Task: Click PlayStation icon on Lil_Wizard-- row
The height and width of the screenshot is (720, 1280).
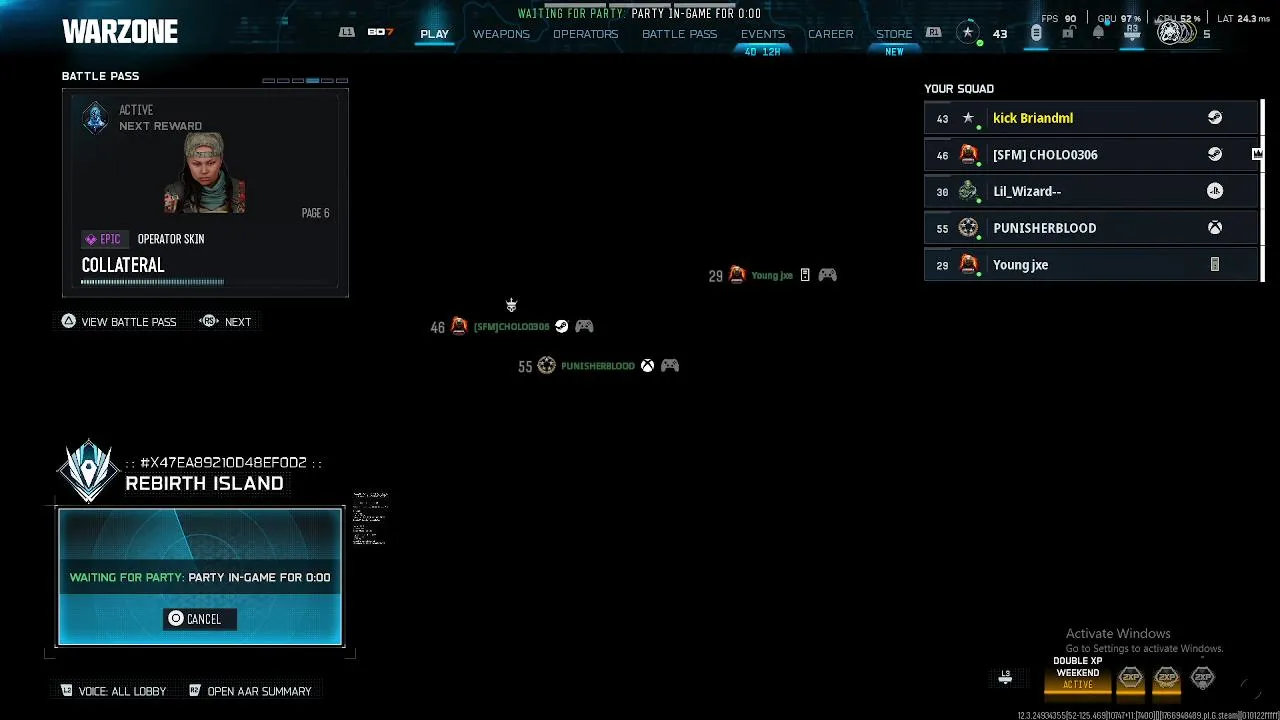Action: pos(1215,191)
